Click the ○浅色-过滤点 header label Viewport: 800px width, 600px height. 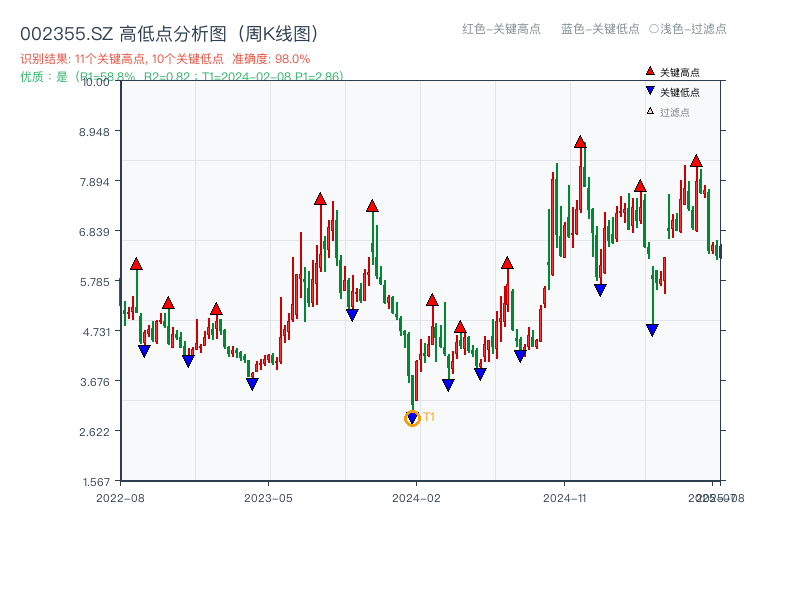tap(690, 30)
